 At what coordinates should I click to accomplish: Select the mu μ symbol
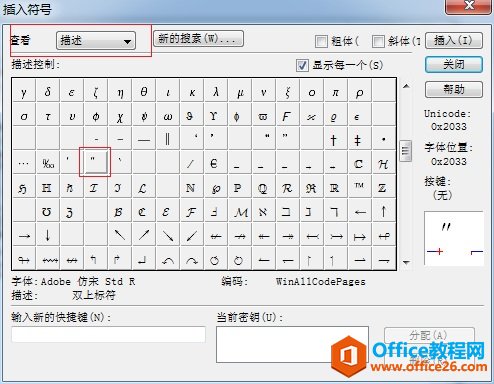[x=240, y=91]
